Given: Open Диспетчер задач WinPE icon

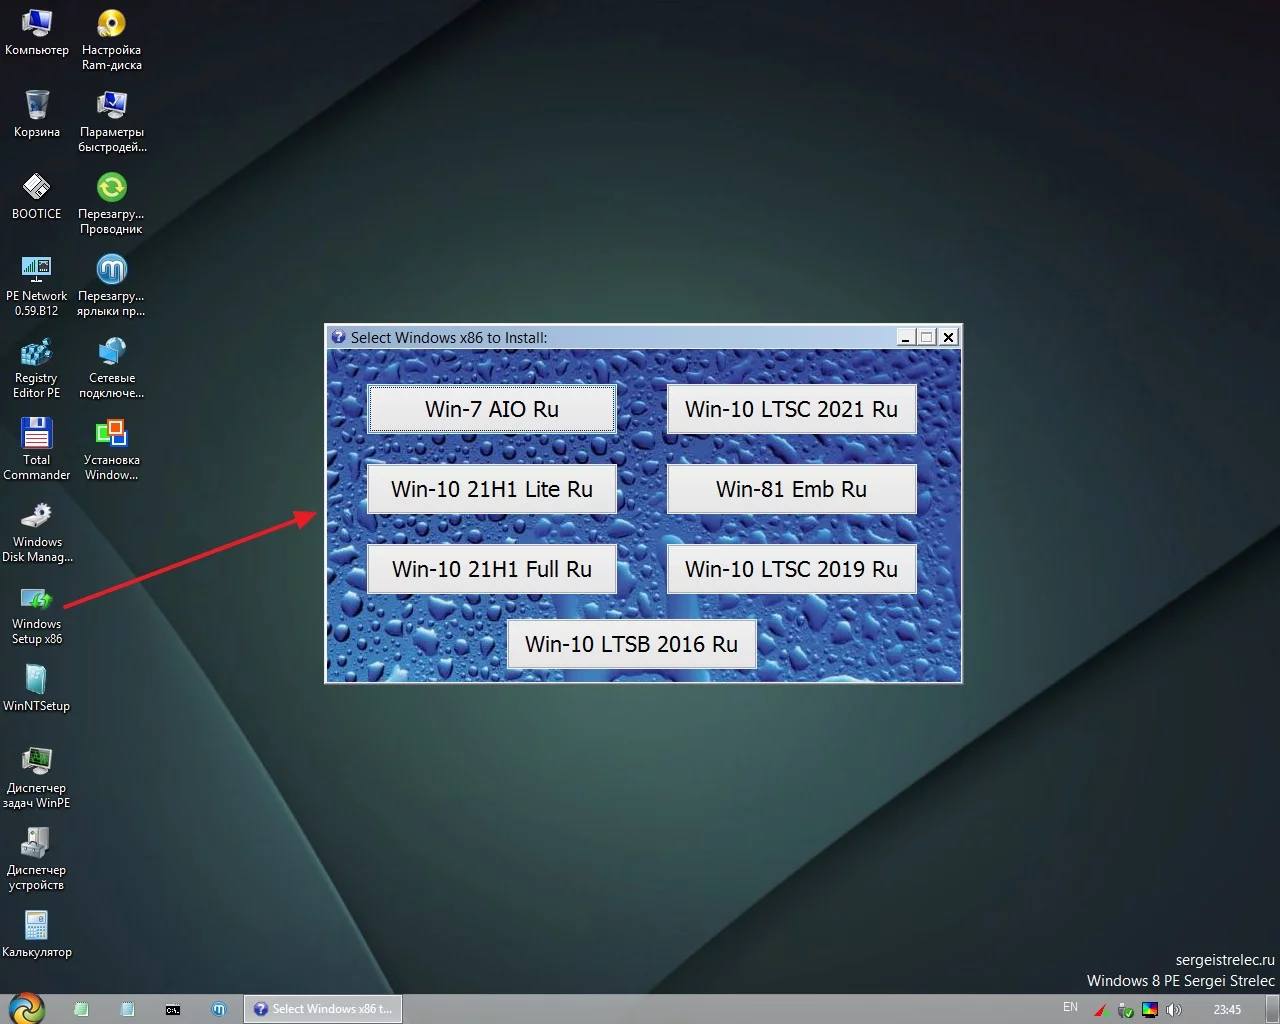Looking at the screenshot, I should 37,777.
